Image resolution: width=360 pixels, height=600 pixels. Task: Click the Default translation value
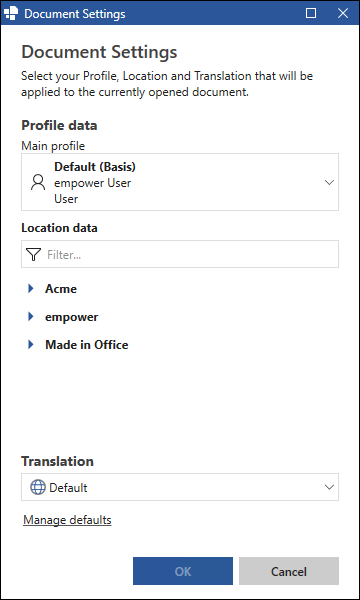(x=68, y=488)
